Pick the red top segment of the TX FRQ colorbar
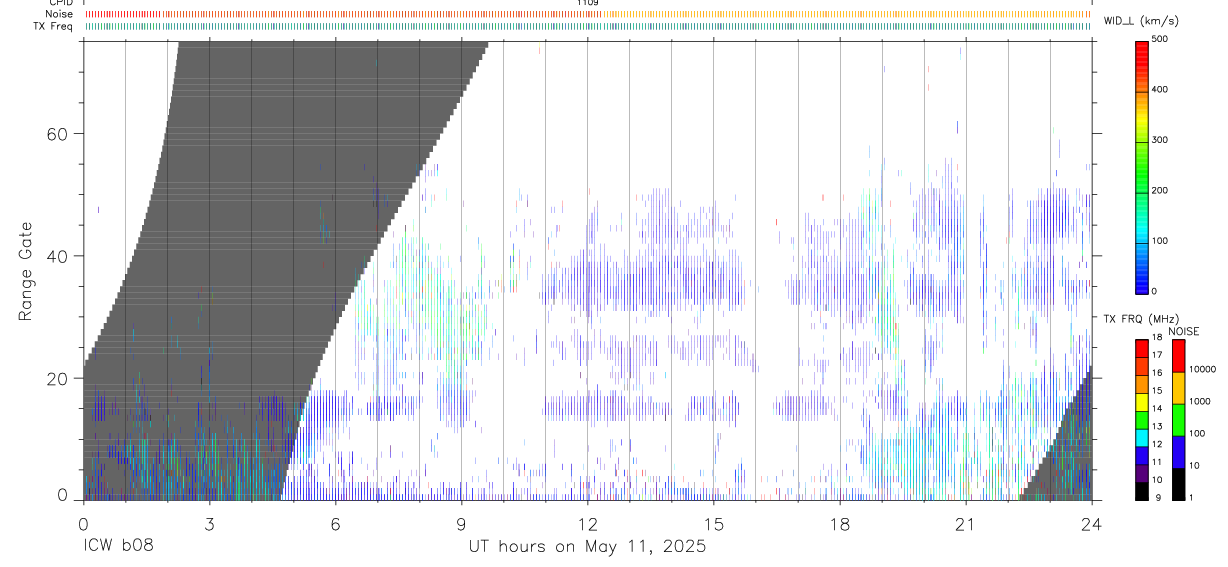The height and width of the screenshot is (567, 1228). [x=1142, y=347]
